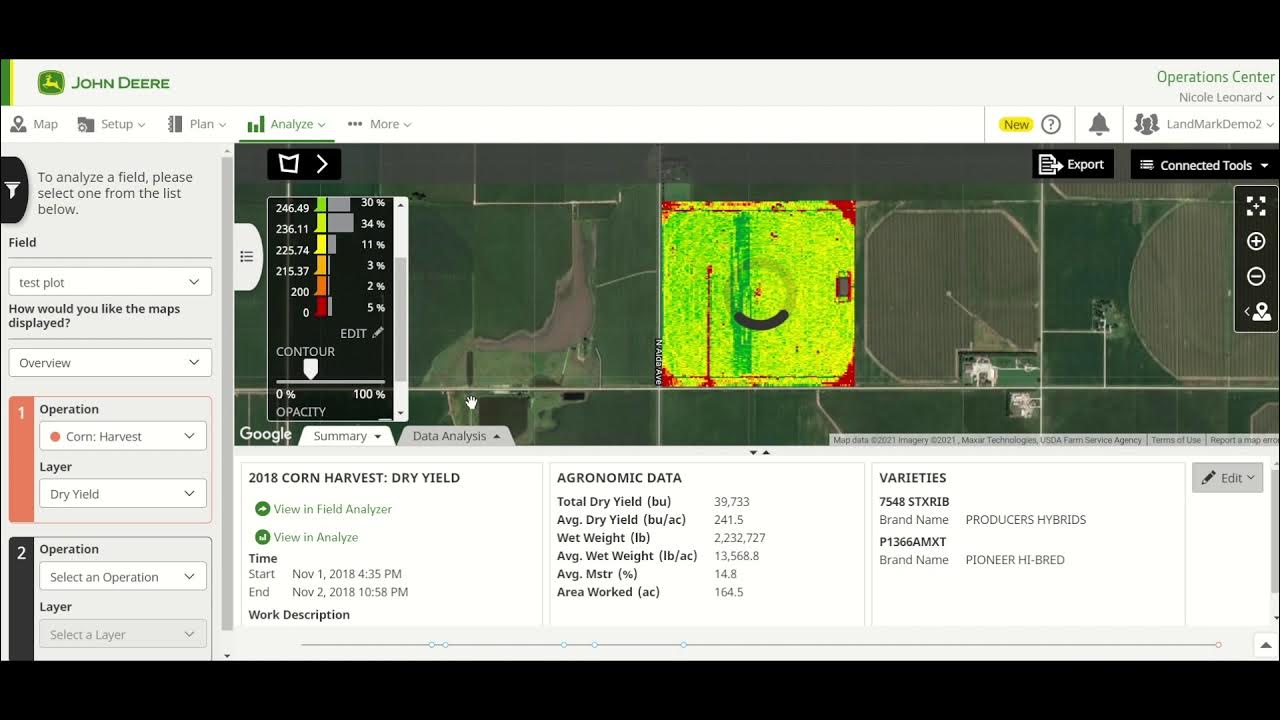Viewport: 1280px width, 720px height.
Task: Open the Select an Operation dropdown
Action: click(x=122, y=577)
